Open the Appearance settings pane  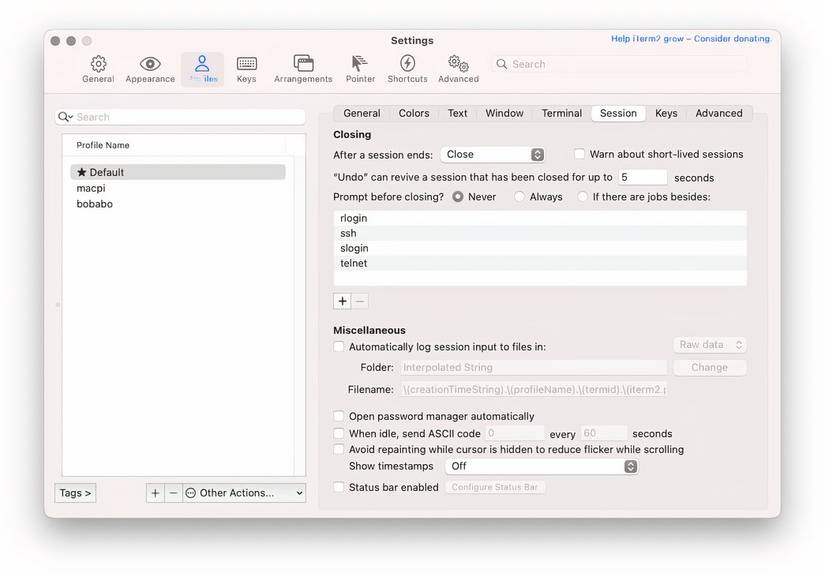pos(149,68)
